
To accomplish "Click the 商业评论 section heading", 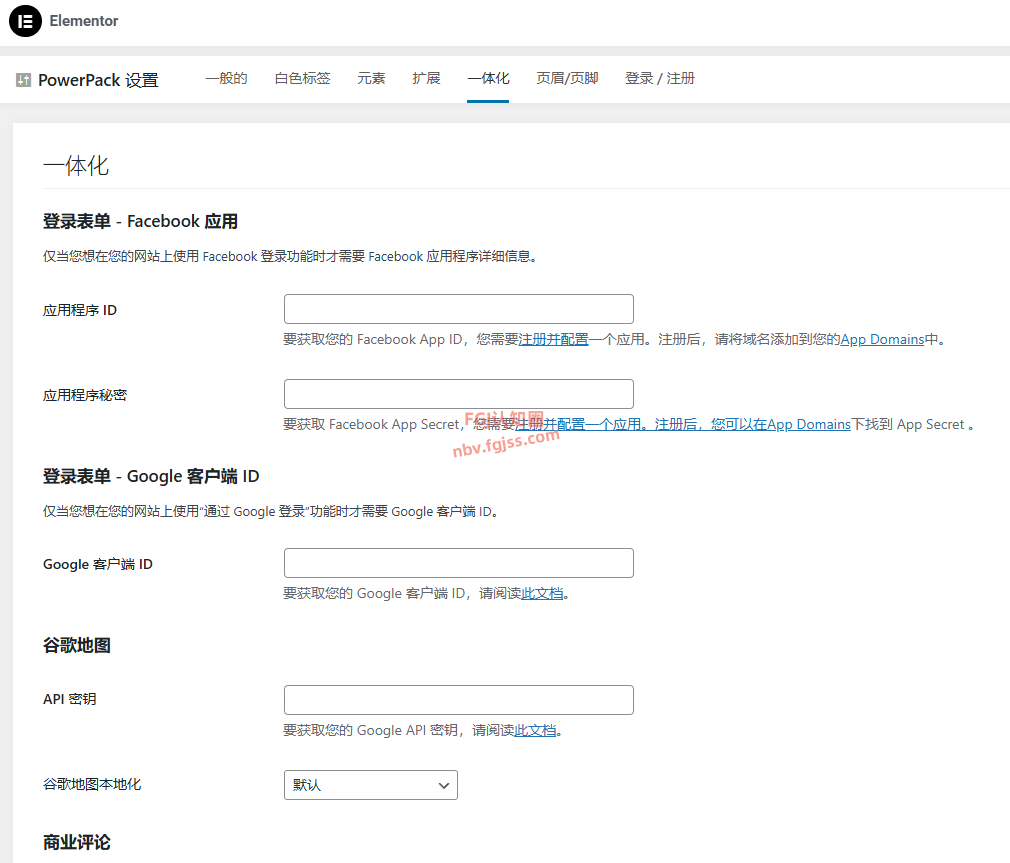I will pos(77,842).
